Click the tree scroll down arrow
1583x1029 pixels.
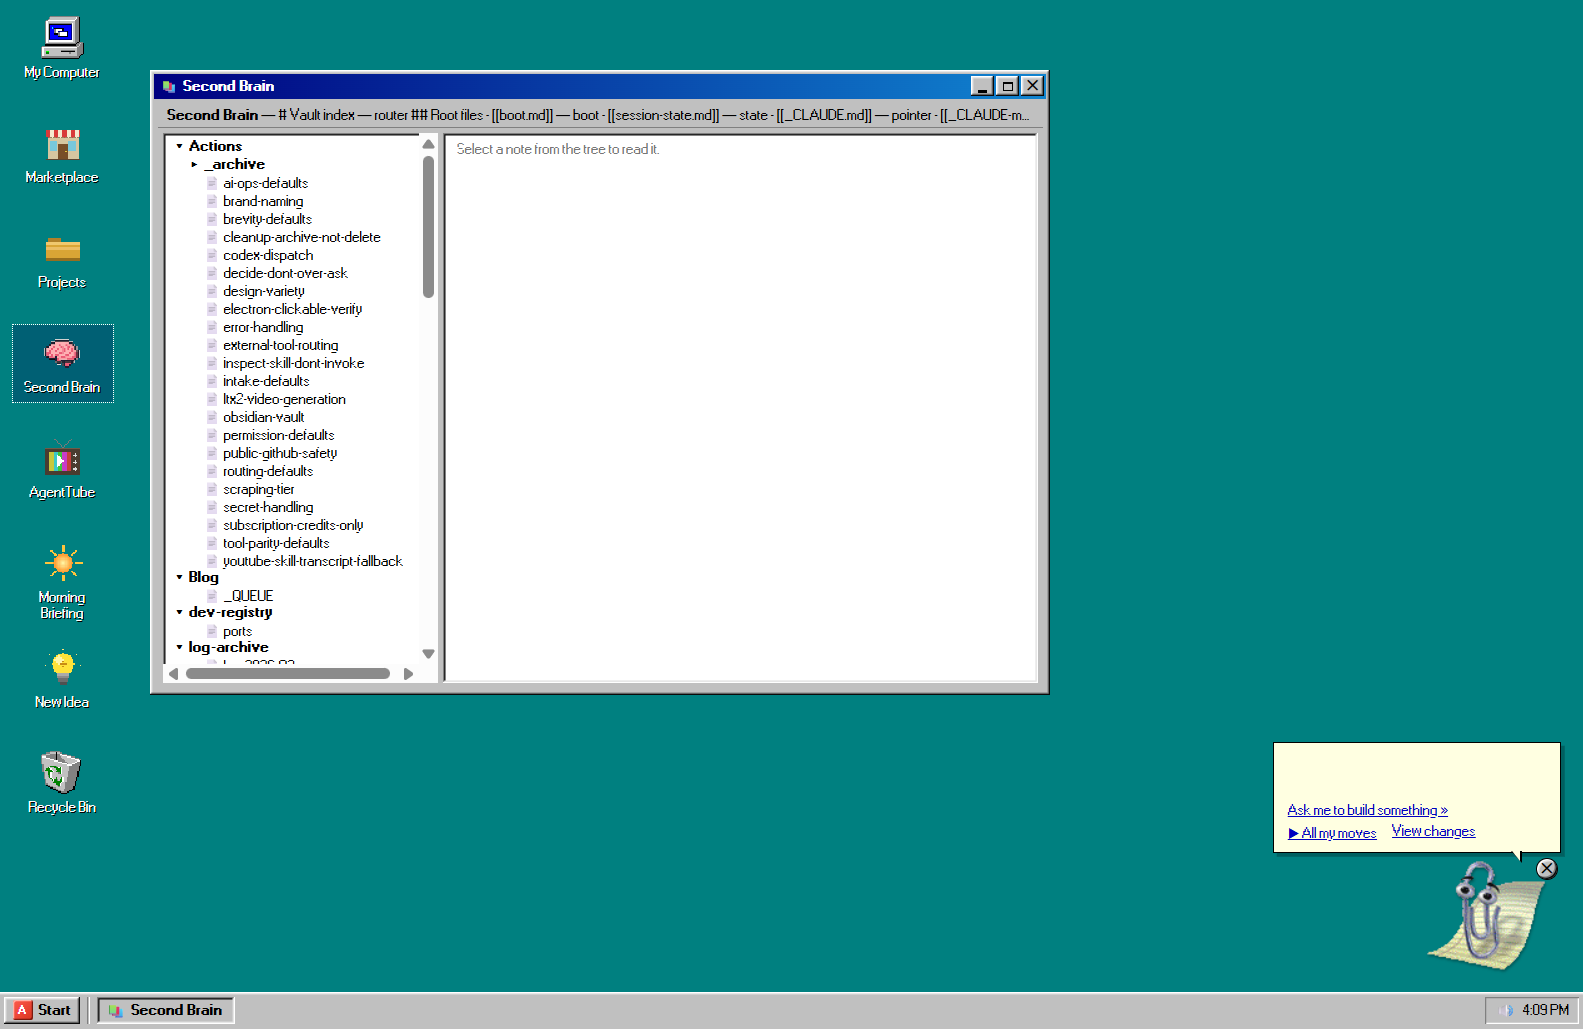coord(428,654)
